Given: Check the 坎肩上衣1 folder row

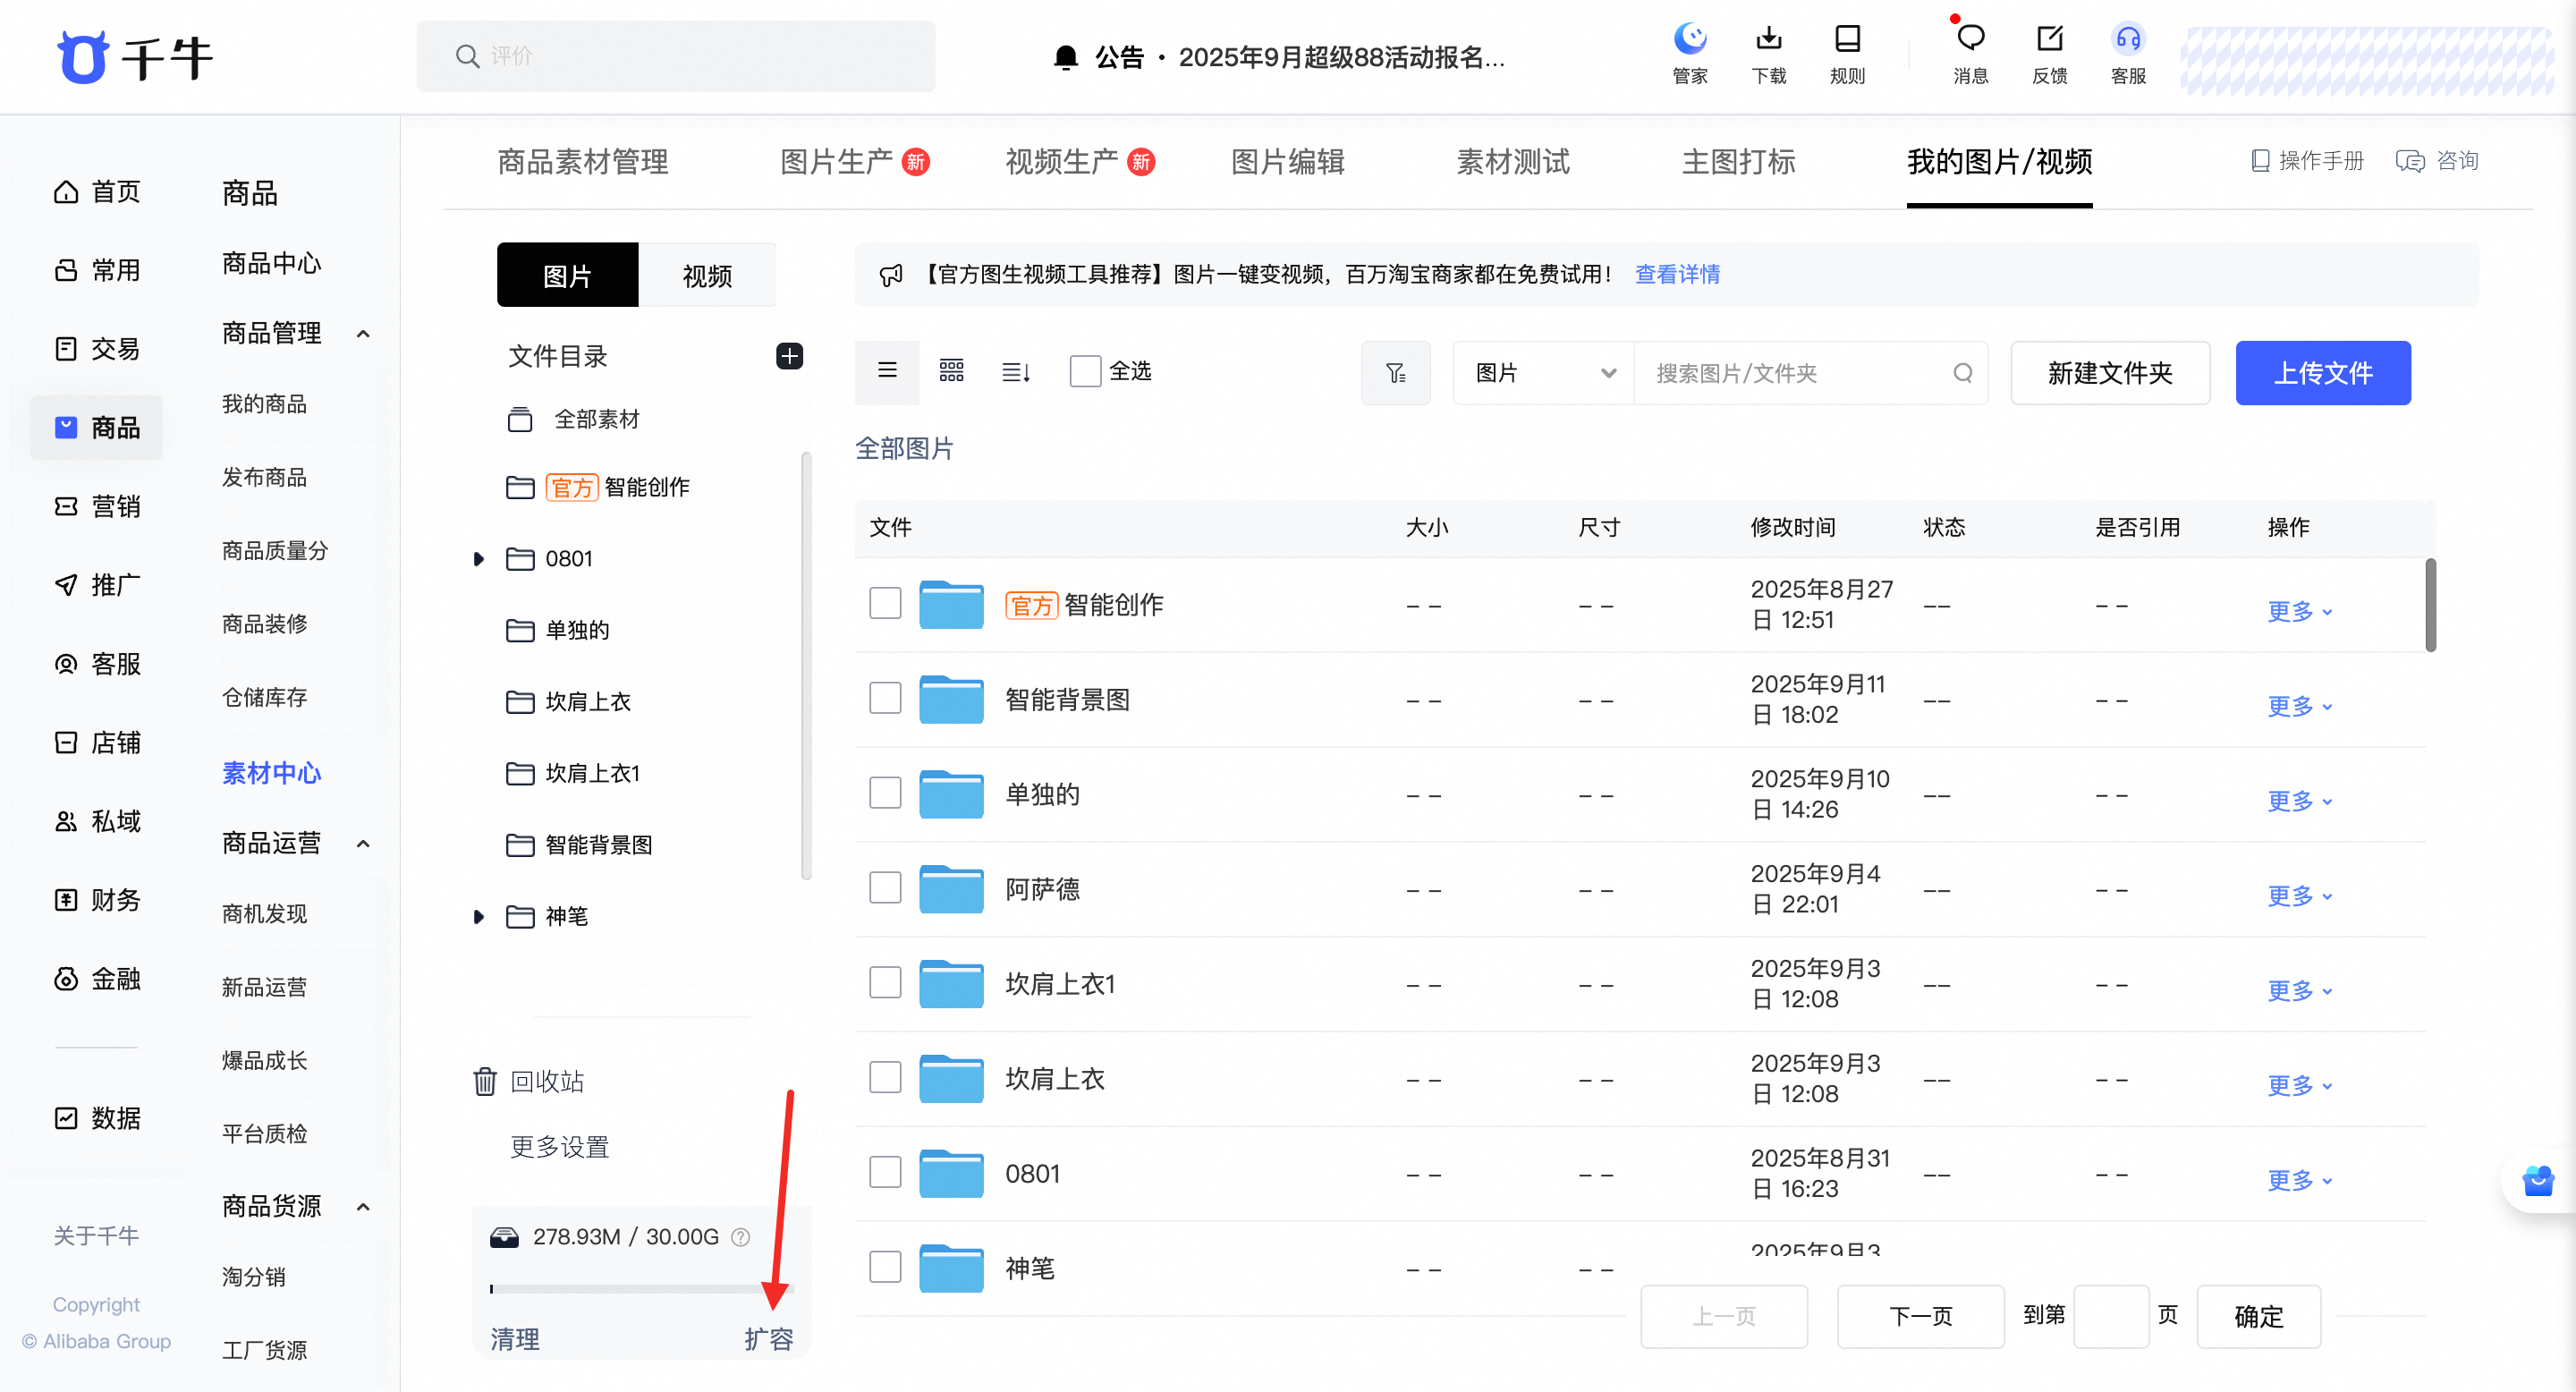Looking at the screenshot, I should click(x=885, y=983).
